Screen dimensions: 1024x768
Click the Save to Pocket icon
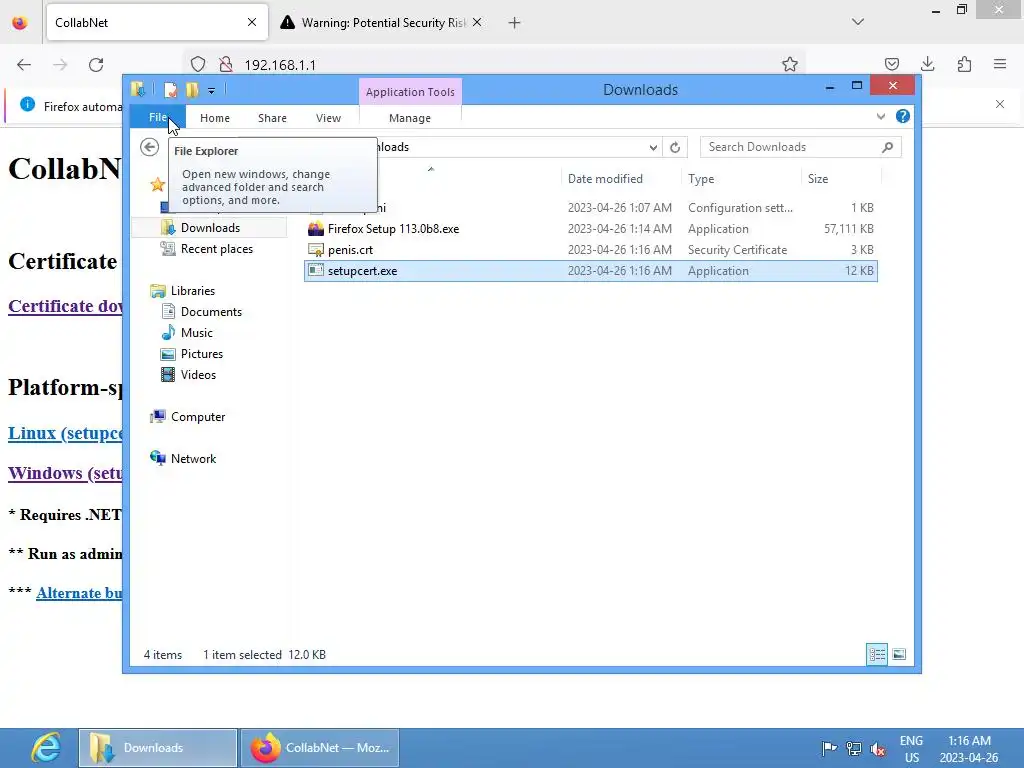point(892,64)
